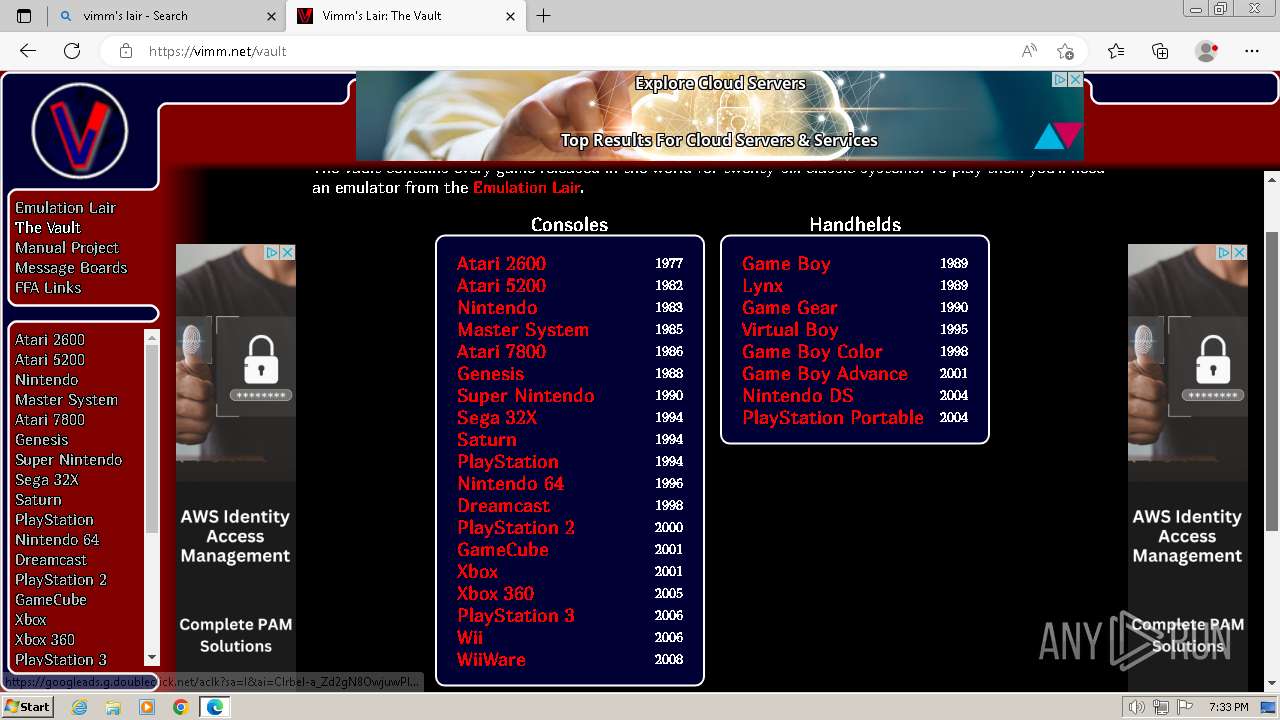Open FFA Links in sidebar menu
Viewport: 1280px width, 720px height.
(48, 288)
